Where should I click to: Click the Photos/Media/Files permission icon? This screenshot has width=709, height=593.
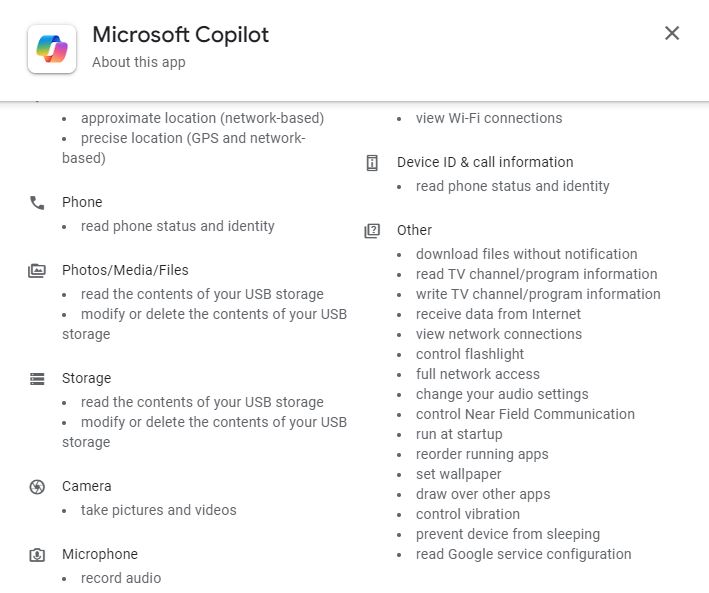tap(37, 270)
